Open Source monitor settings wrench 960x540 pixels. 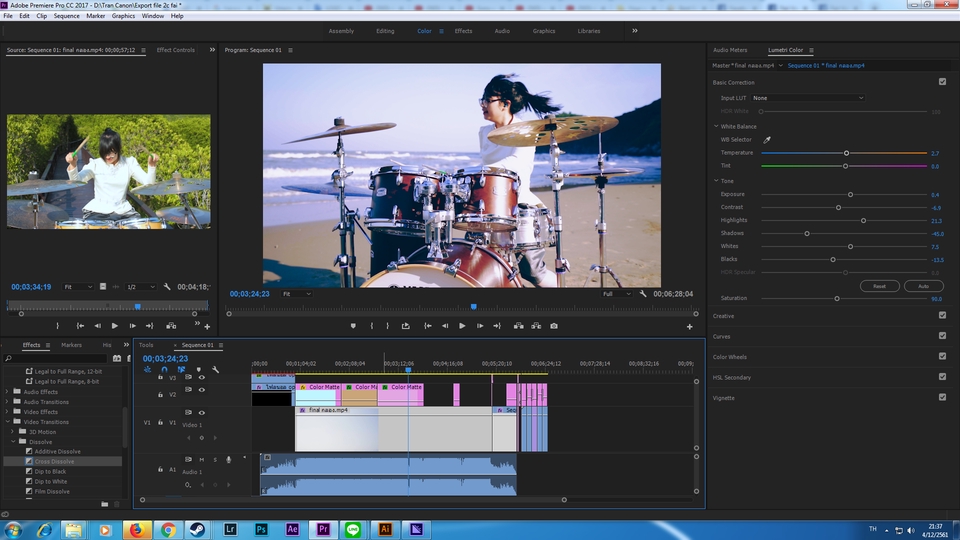(x=167, y=287)
